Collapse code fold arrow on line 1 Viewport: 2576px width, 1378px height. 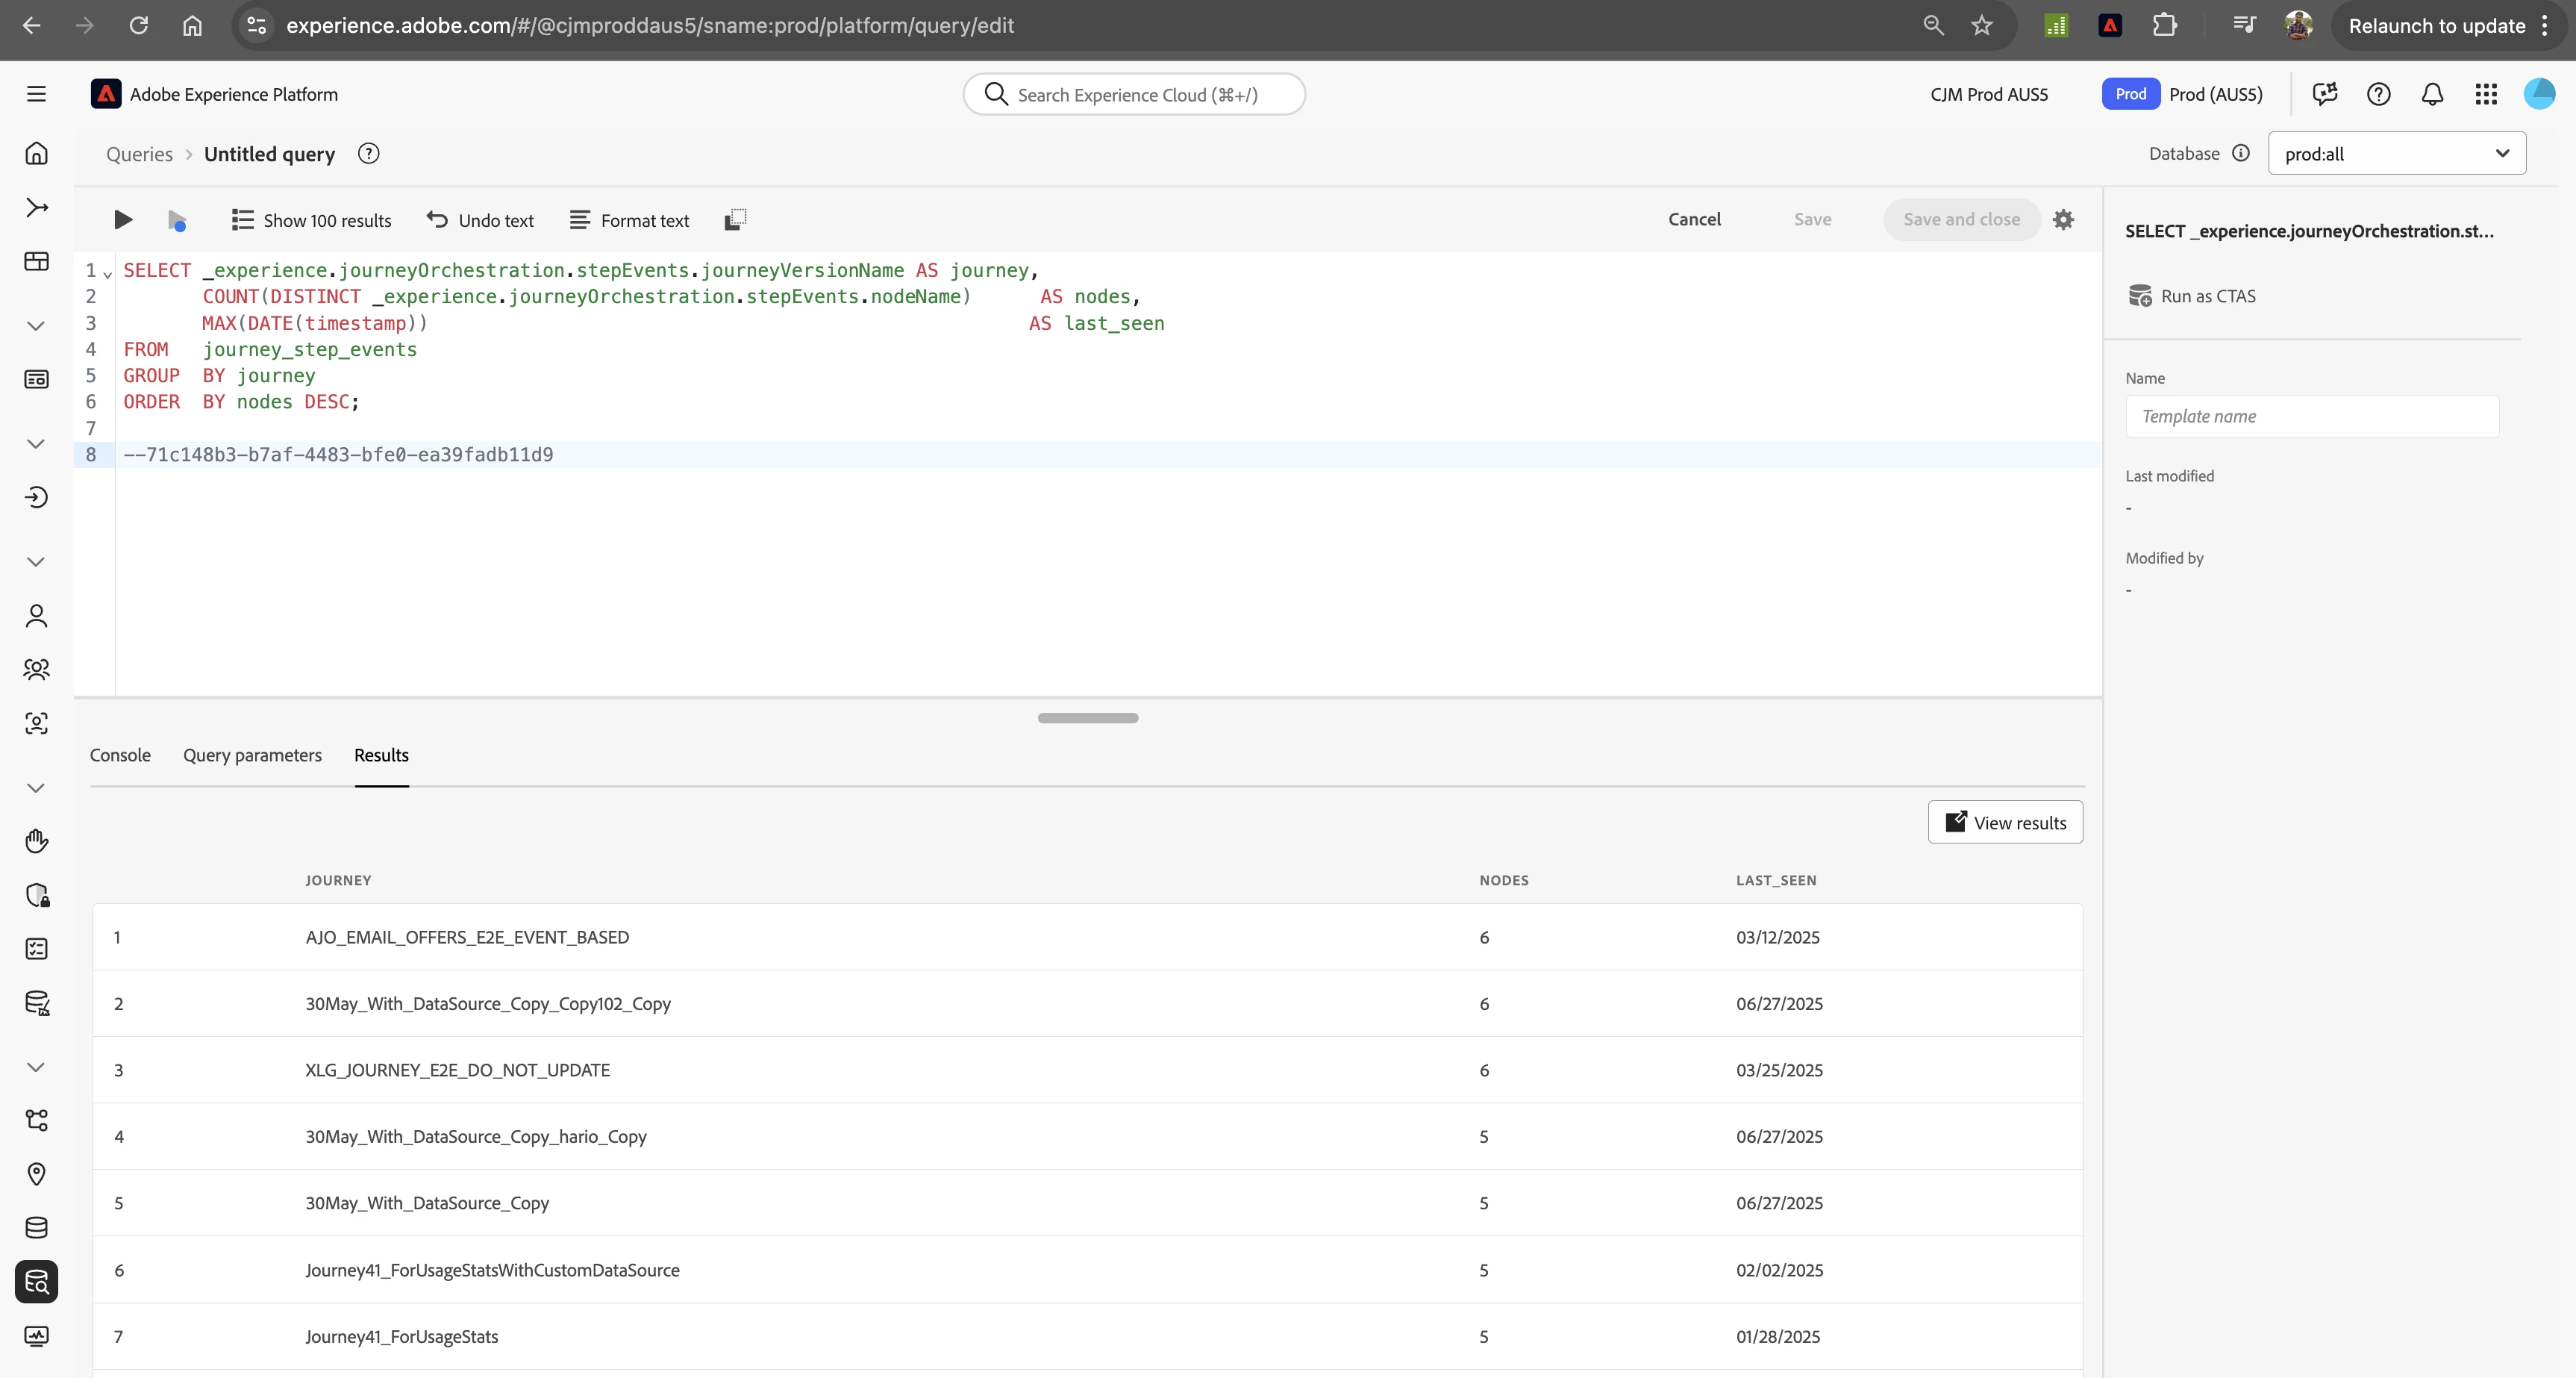pos(108,273)
